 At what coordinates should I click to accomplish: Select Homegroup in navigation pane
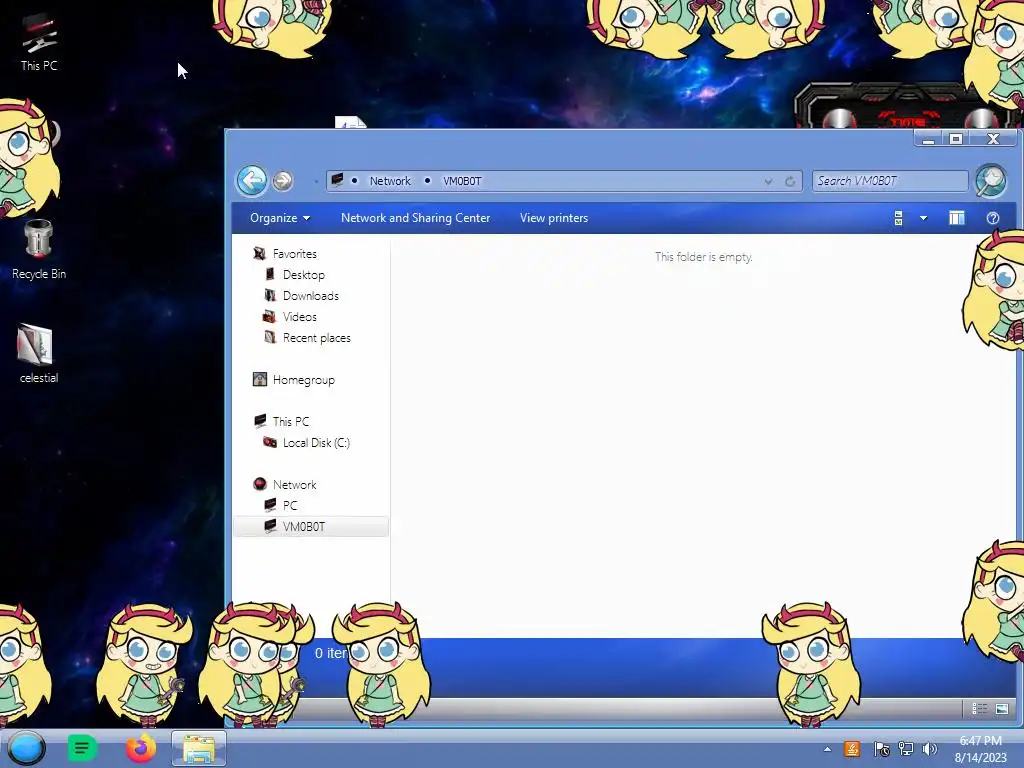tap(304, 379)
